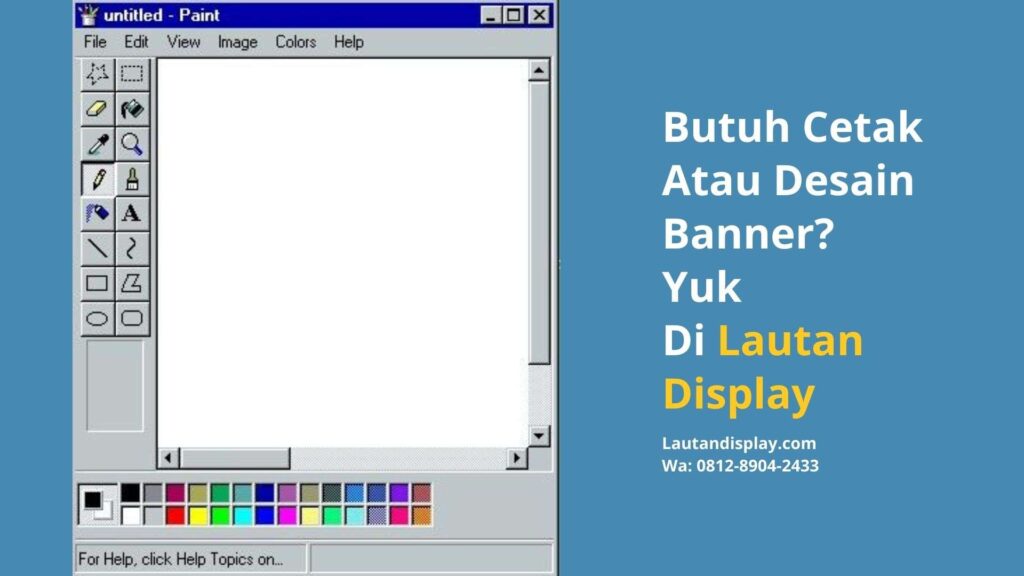Open the View menu

coord(183,42)
